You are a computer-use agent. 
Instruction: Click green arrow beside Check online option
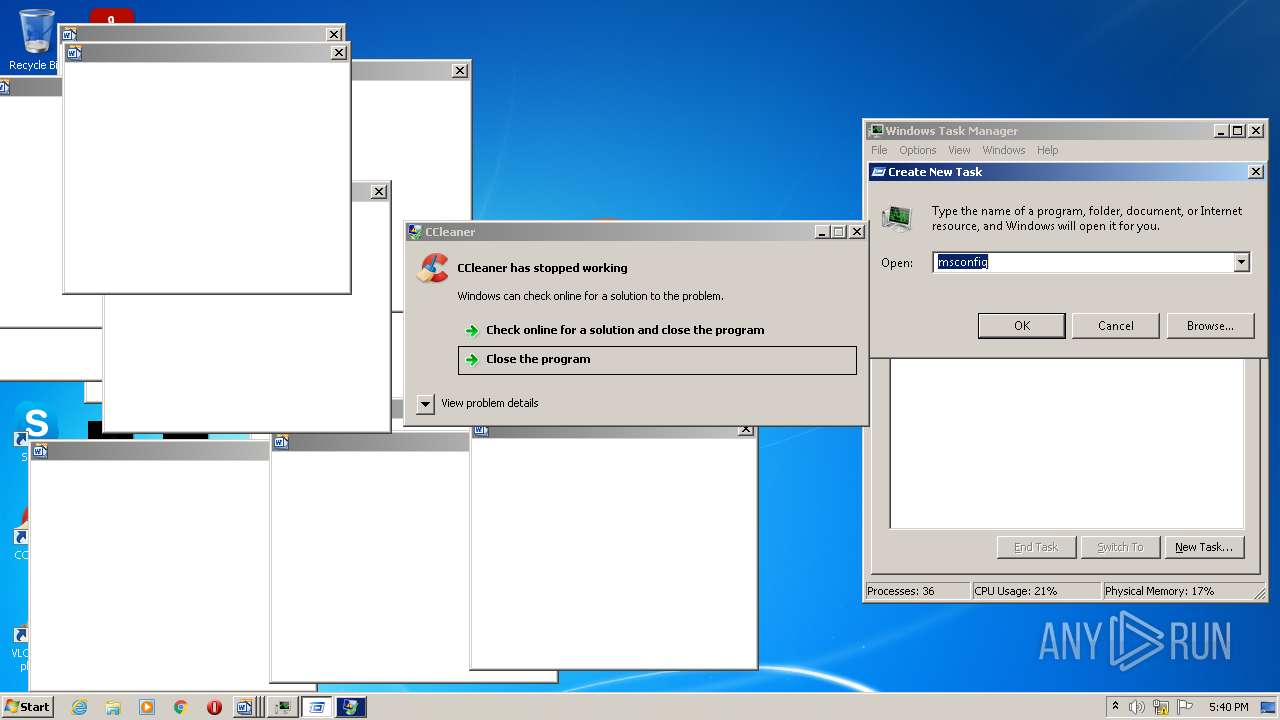(472, 331)
